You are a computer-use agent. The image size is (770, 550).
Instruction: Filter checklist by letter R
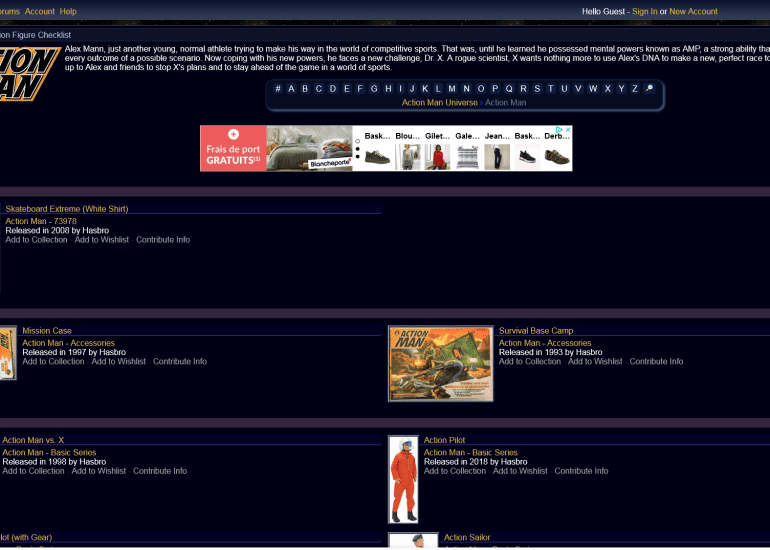[523, 89]
